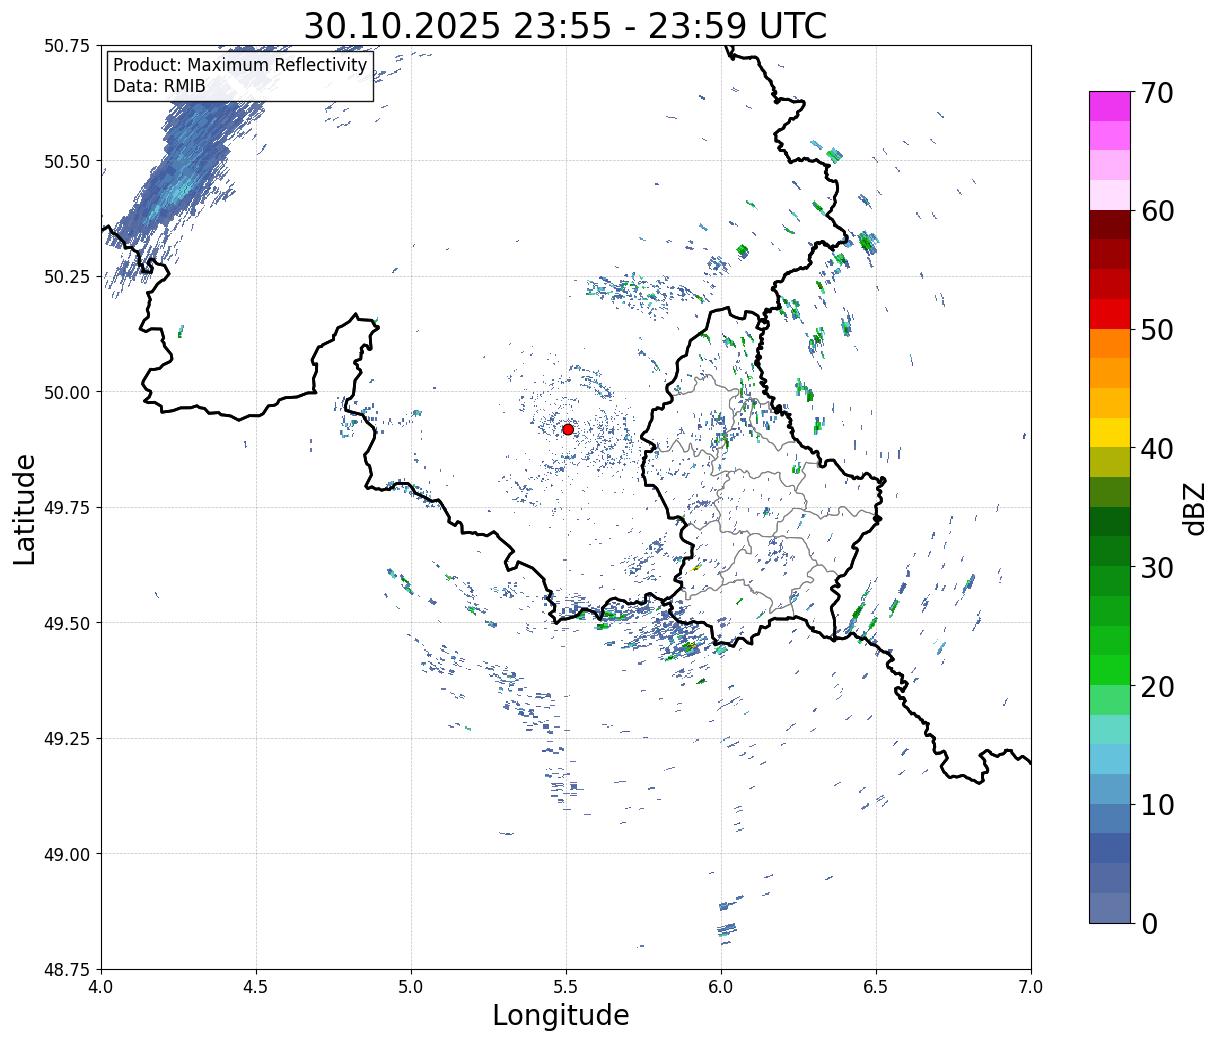Click the x-axis tick label 7.0
The image size is (1219, 1040).
[1031, 987]
